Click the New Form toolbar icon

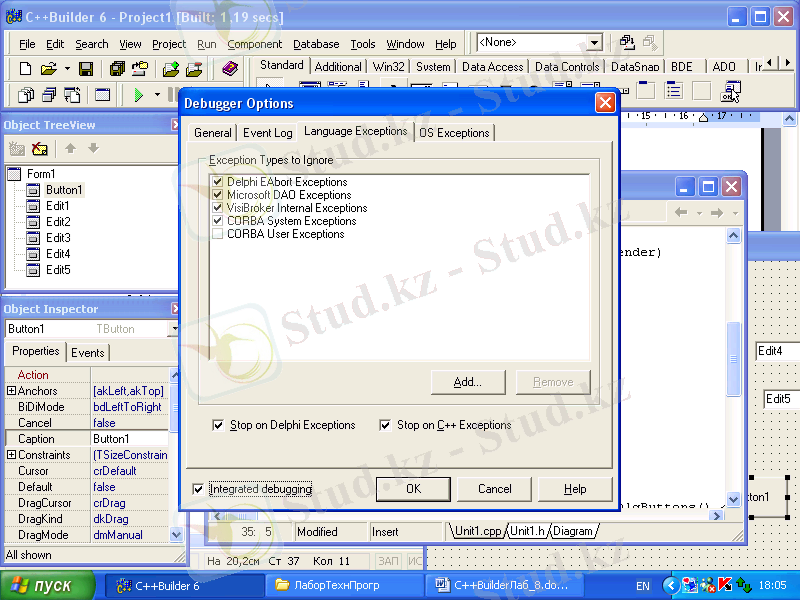pyautogui.click(x=103, y=95)
